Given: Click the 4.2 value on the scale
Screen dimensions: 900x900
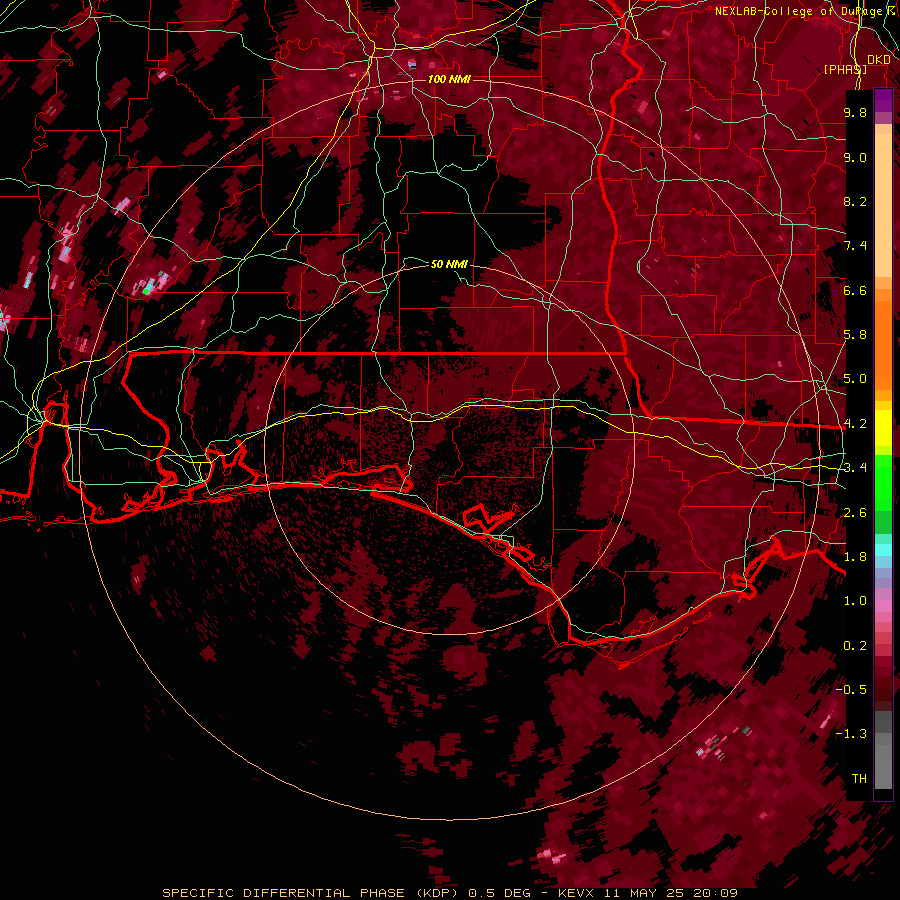Looking at the screenshot, I should point(855,424).
